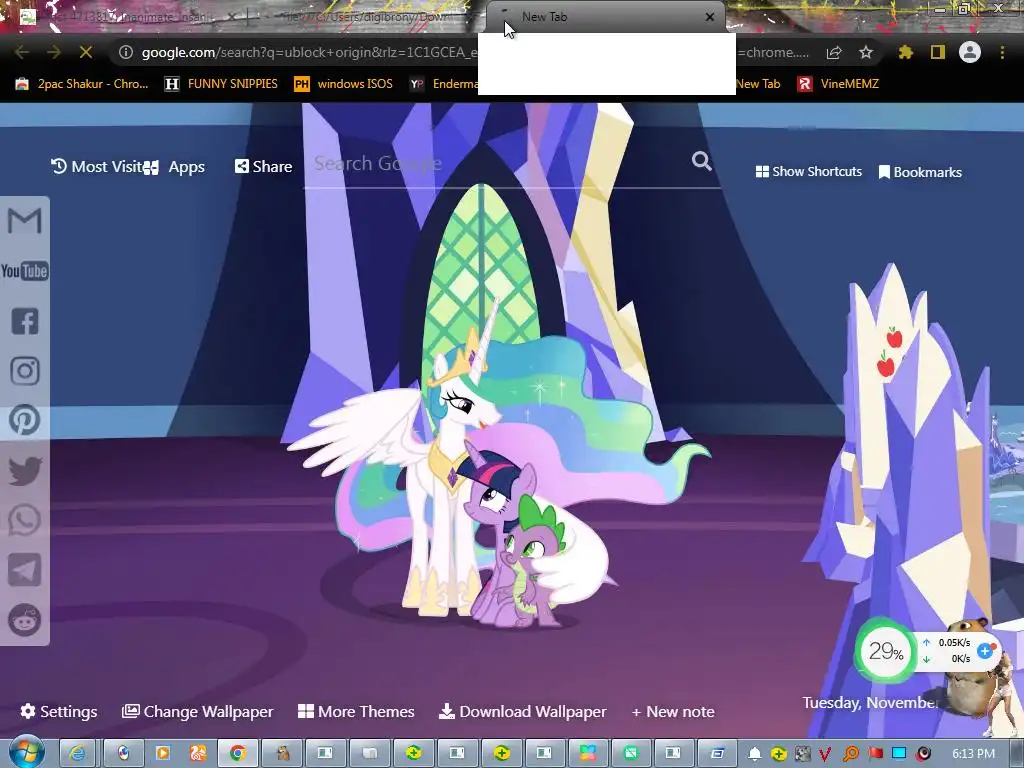The width and height of the screenshot is (1024, 768).
Task: Close the New Tab browser tab
Action: click(710, 17)
